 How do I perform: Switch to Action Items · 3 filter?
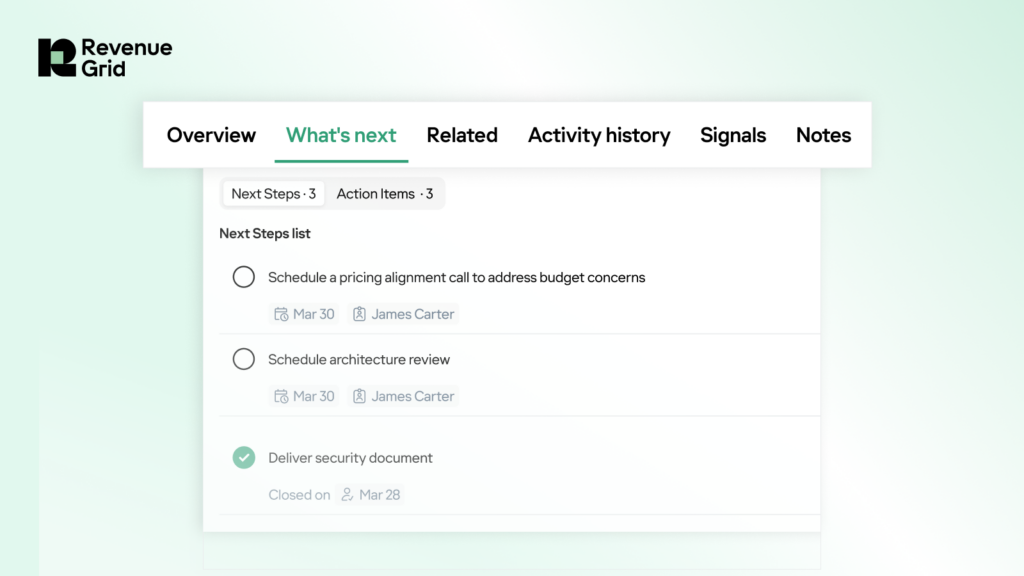pyautogui.click(x=385, y=194)
